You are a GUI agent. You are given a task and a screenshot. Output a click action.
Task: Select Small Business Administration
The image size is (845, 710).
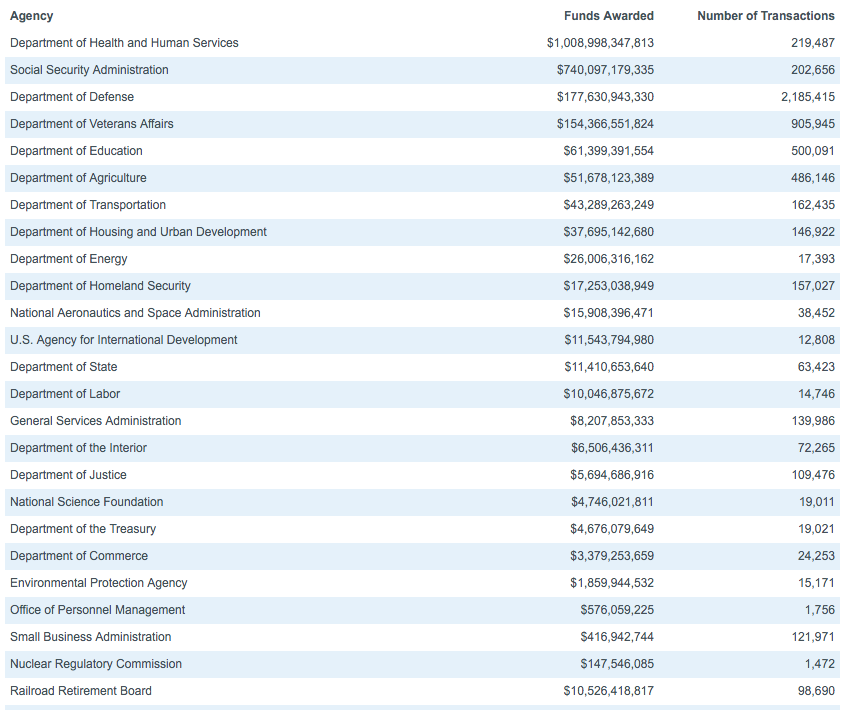point(91,636)
